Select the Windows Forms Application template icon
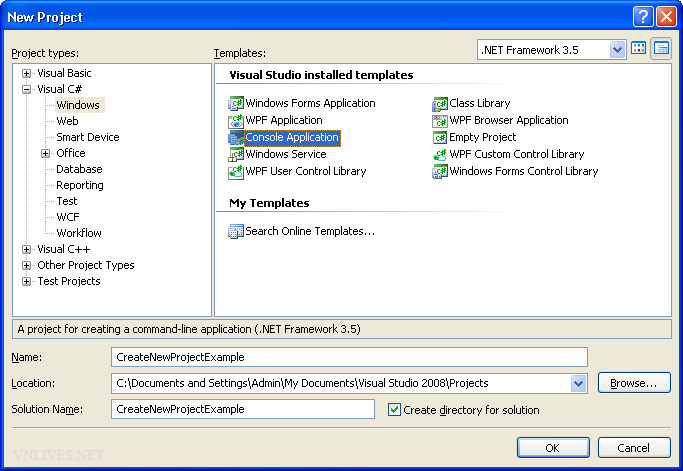 (x=236, y=103)
